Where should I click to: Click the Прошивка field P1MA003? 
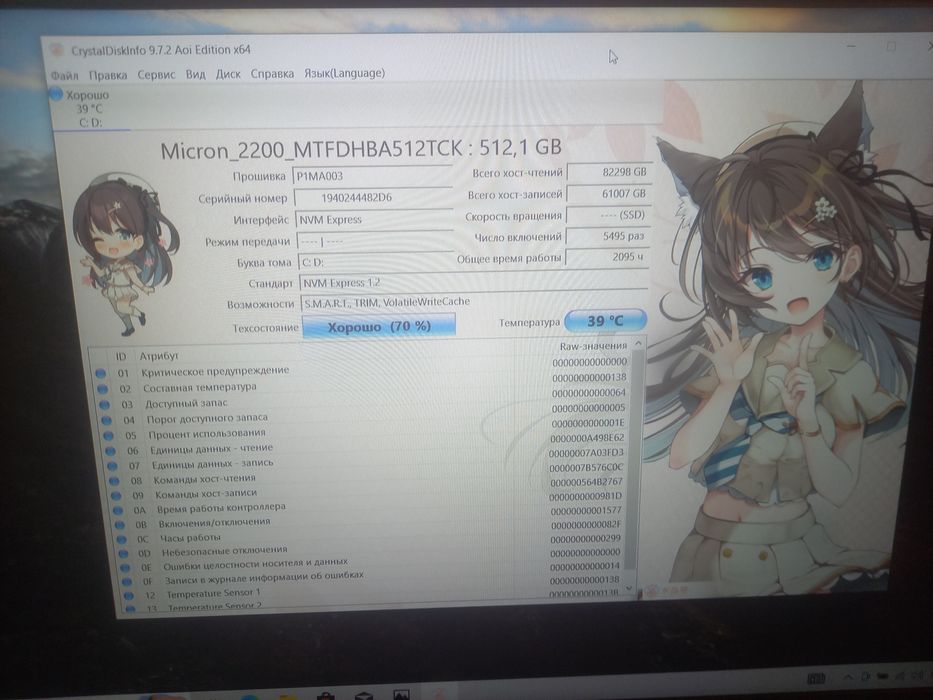(372, 176)
